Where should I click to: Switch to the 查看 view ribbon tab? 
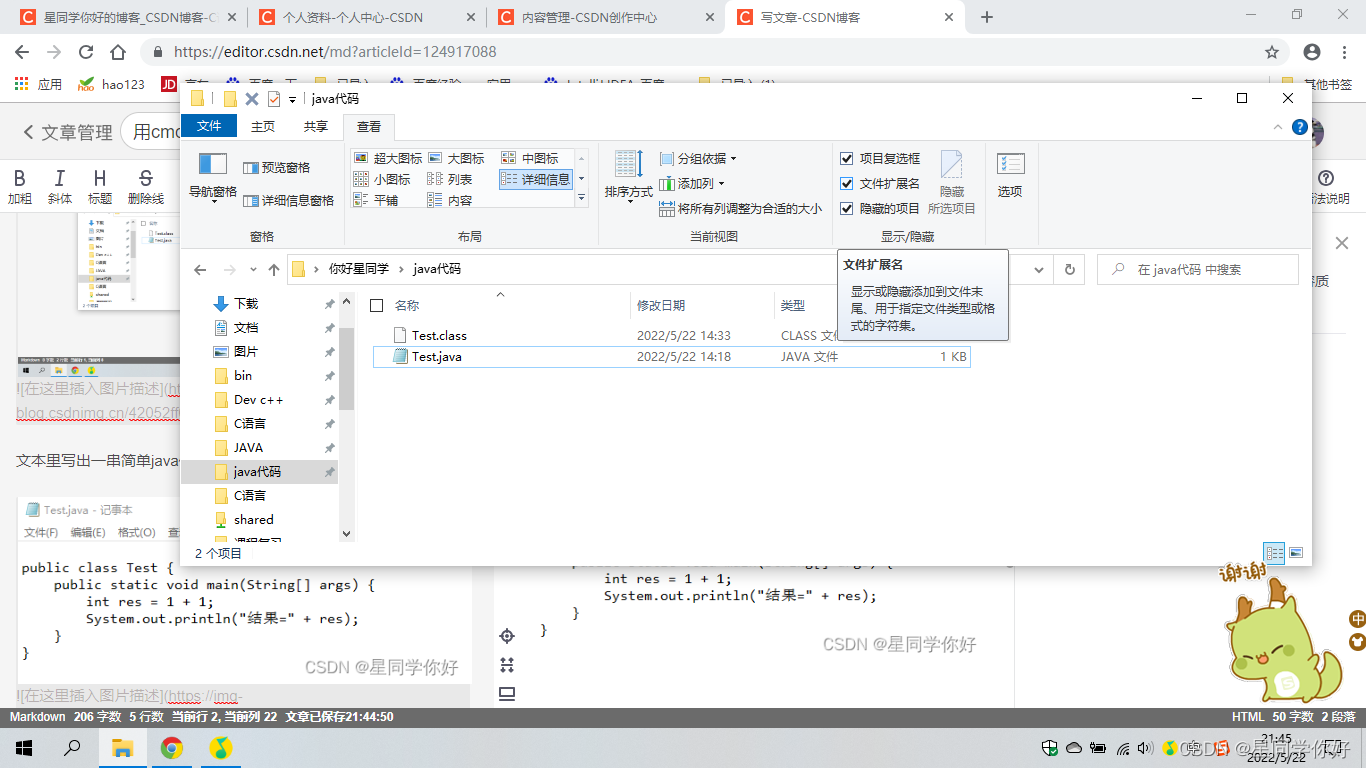pyautogui.click(x=369, y=126)
